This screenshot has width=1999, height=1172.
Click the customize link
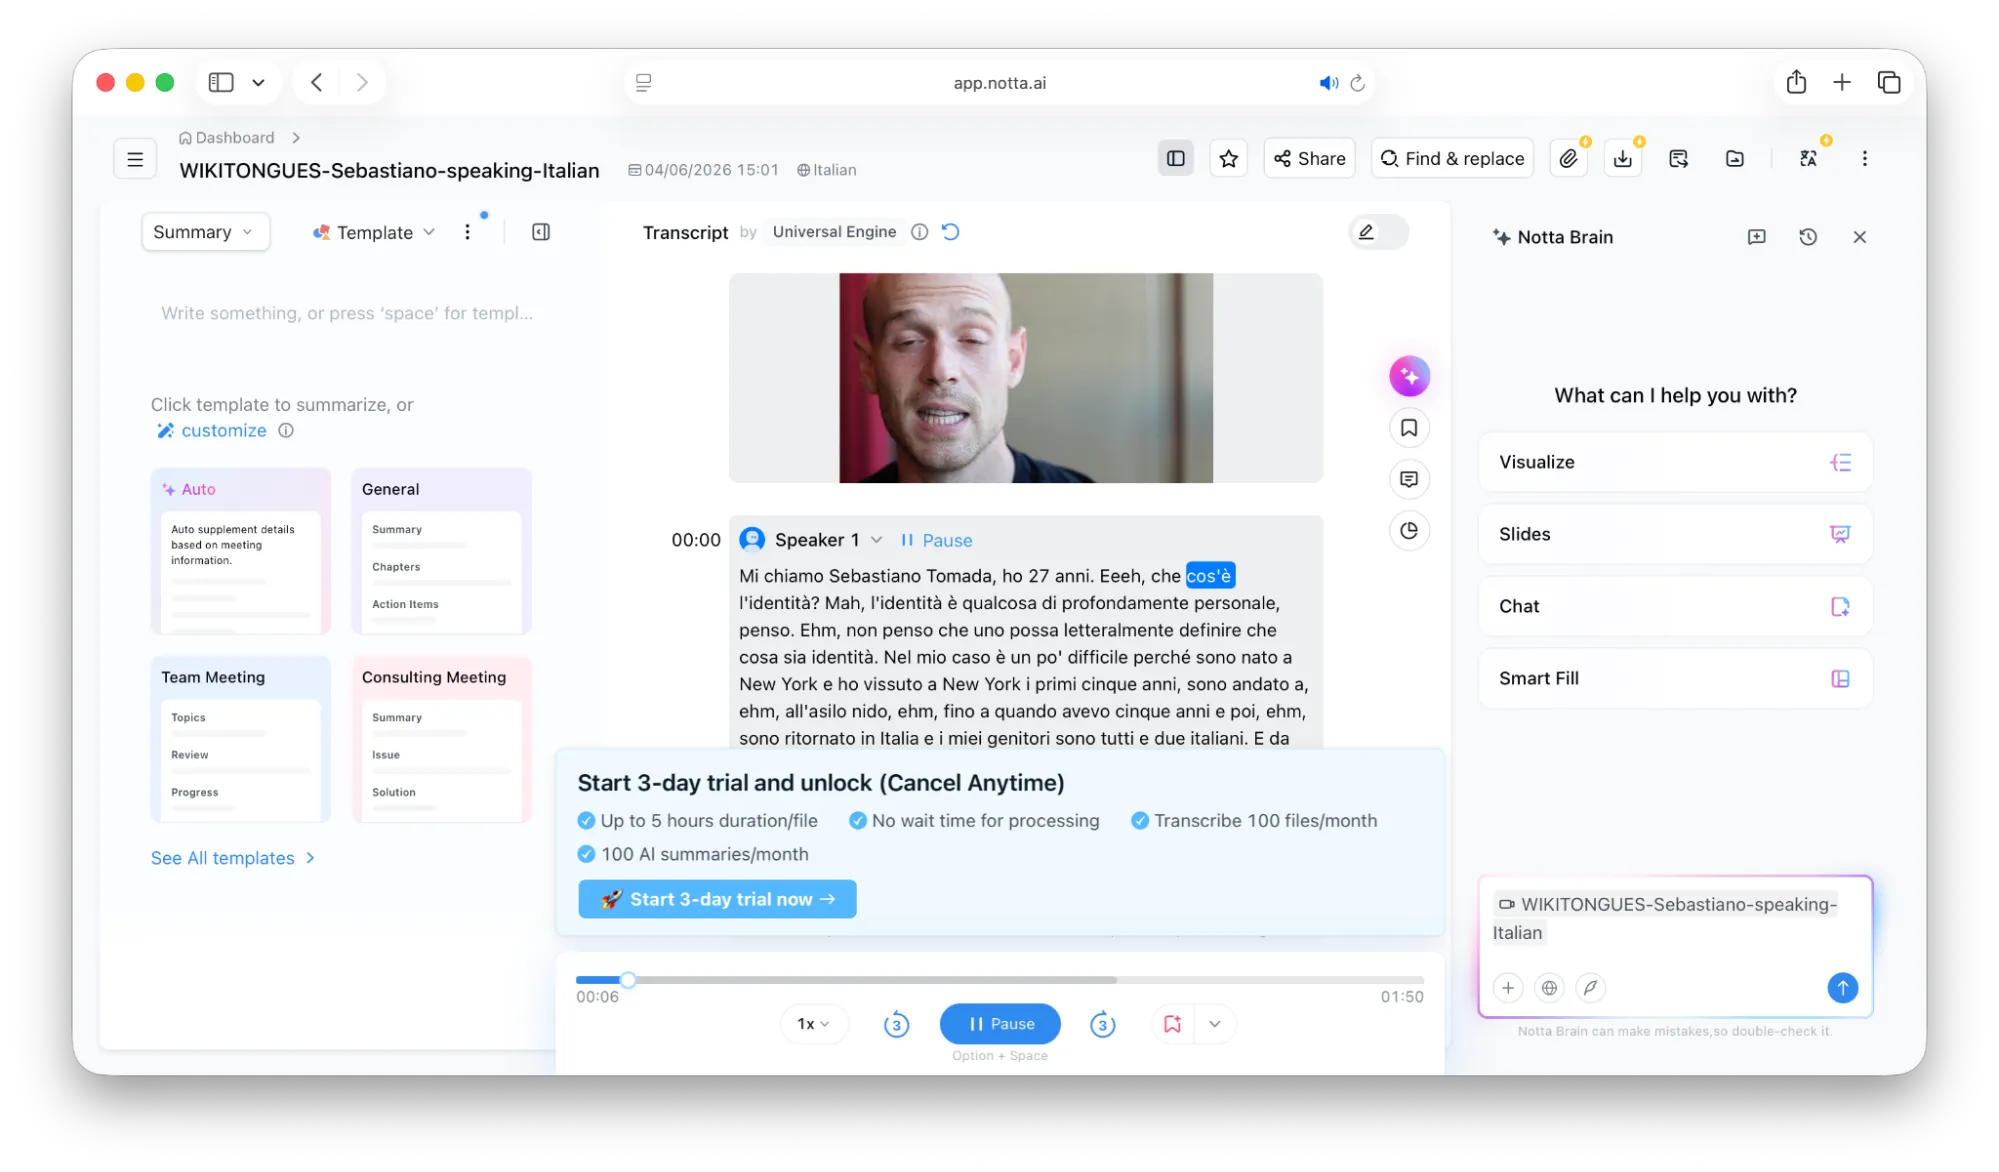pyautogui.click(x=224, y=431)
